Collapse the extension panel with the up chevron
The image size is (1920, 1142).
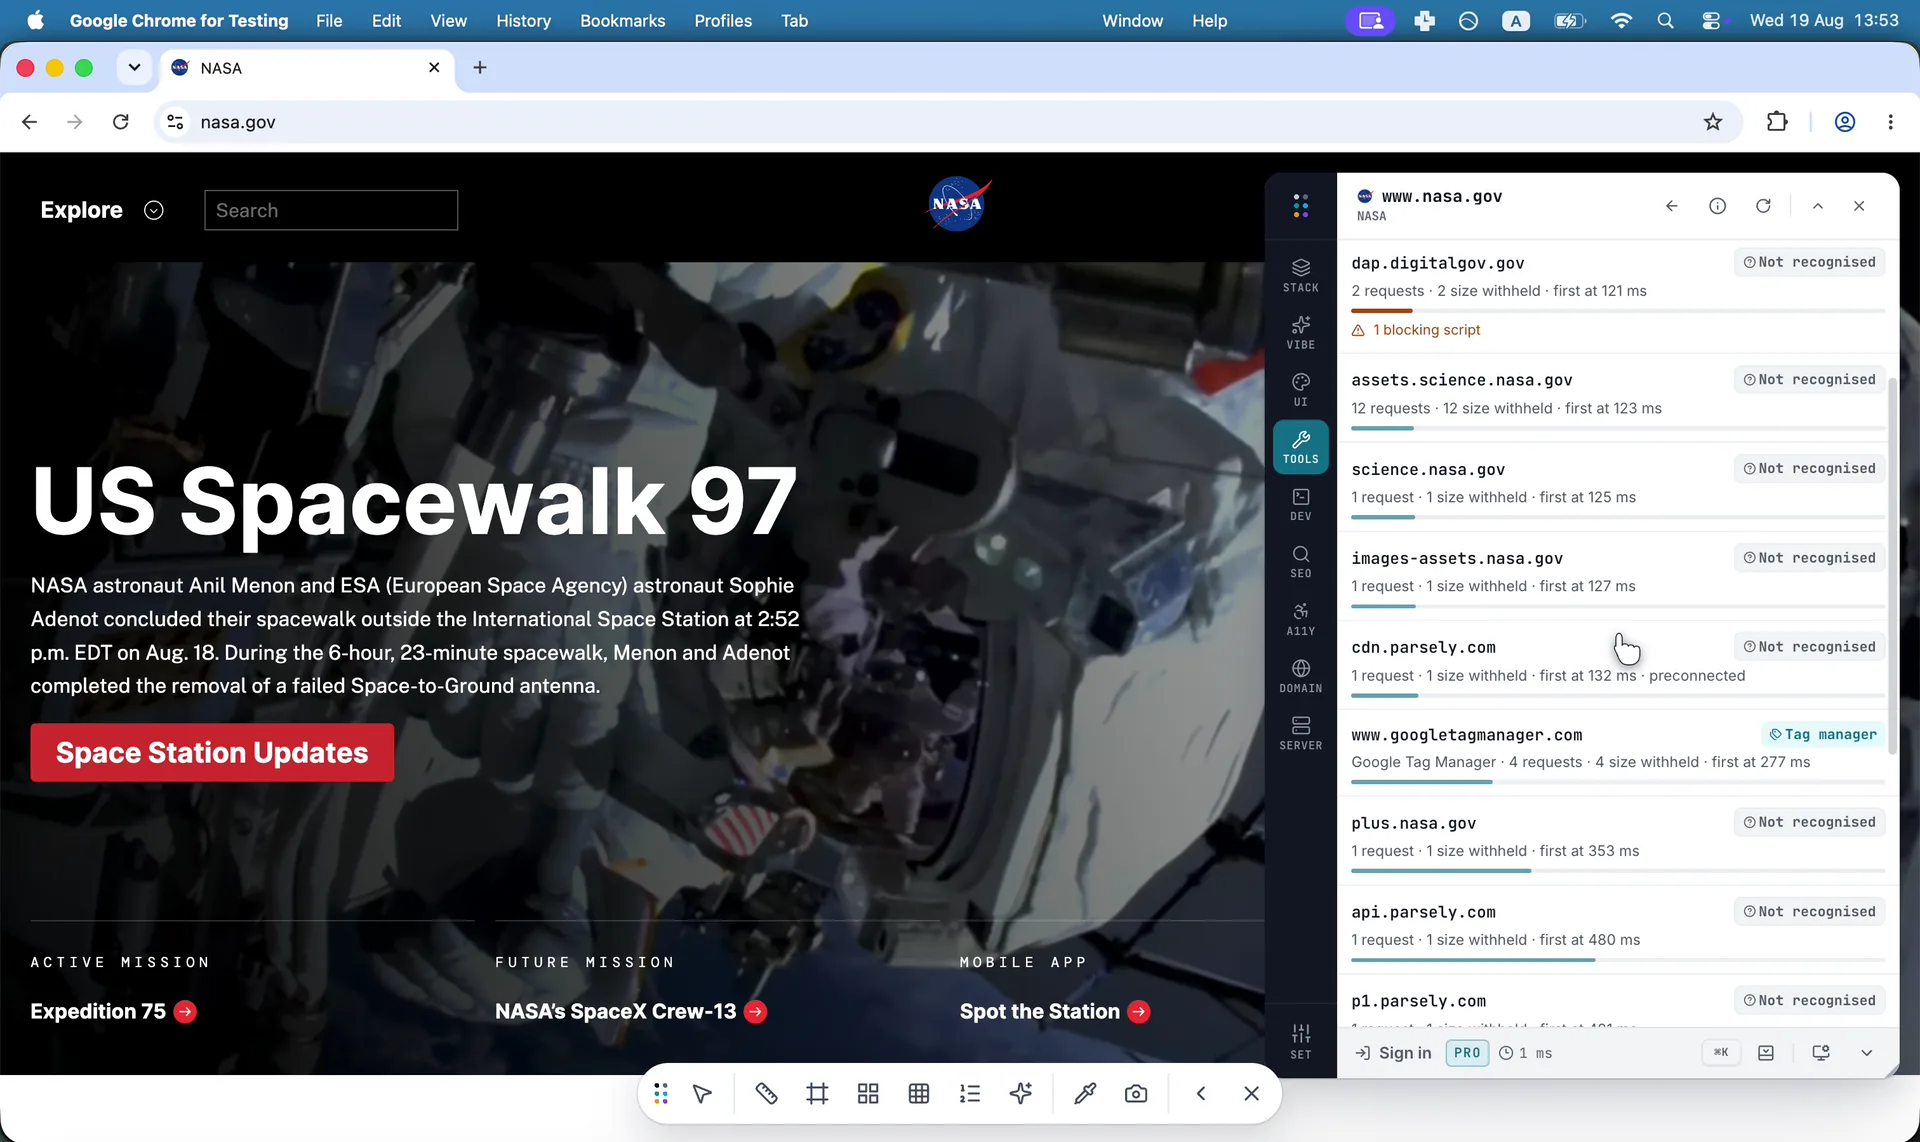(x=1818, y=206)
